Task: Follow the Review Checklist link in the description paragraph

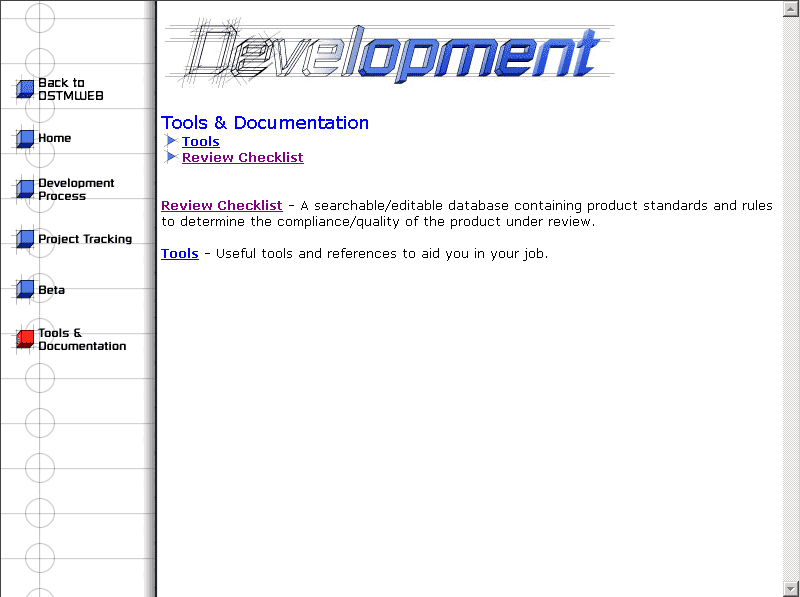Action: click(221, 206)
